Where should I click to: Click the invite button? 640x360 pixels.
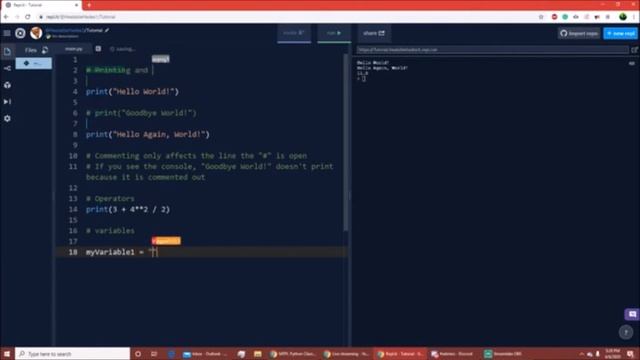click(x=294, y=33)
